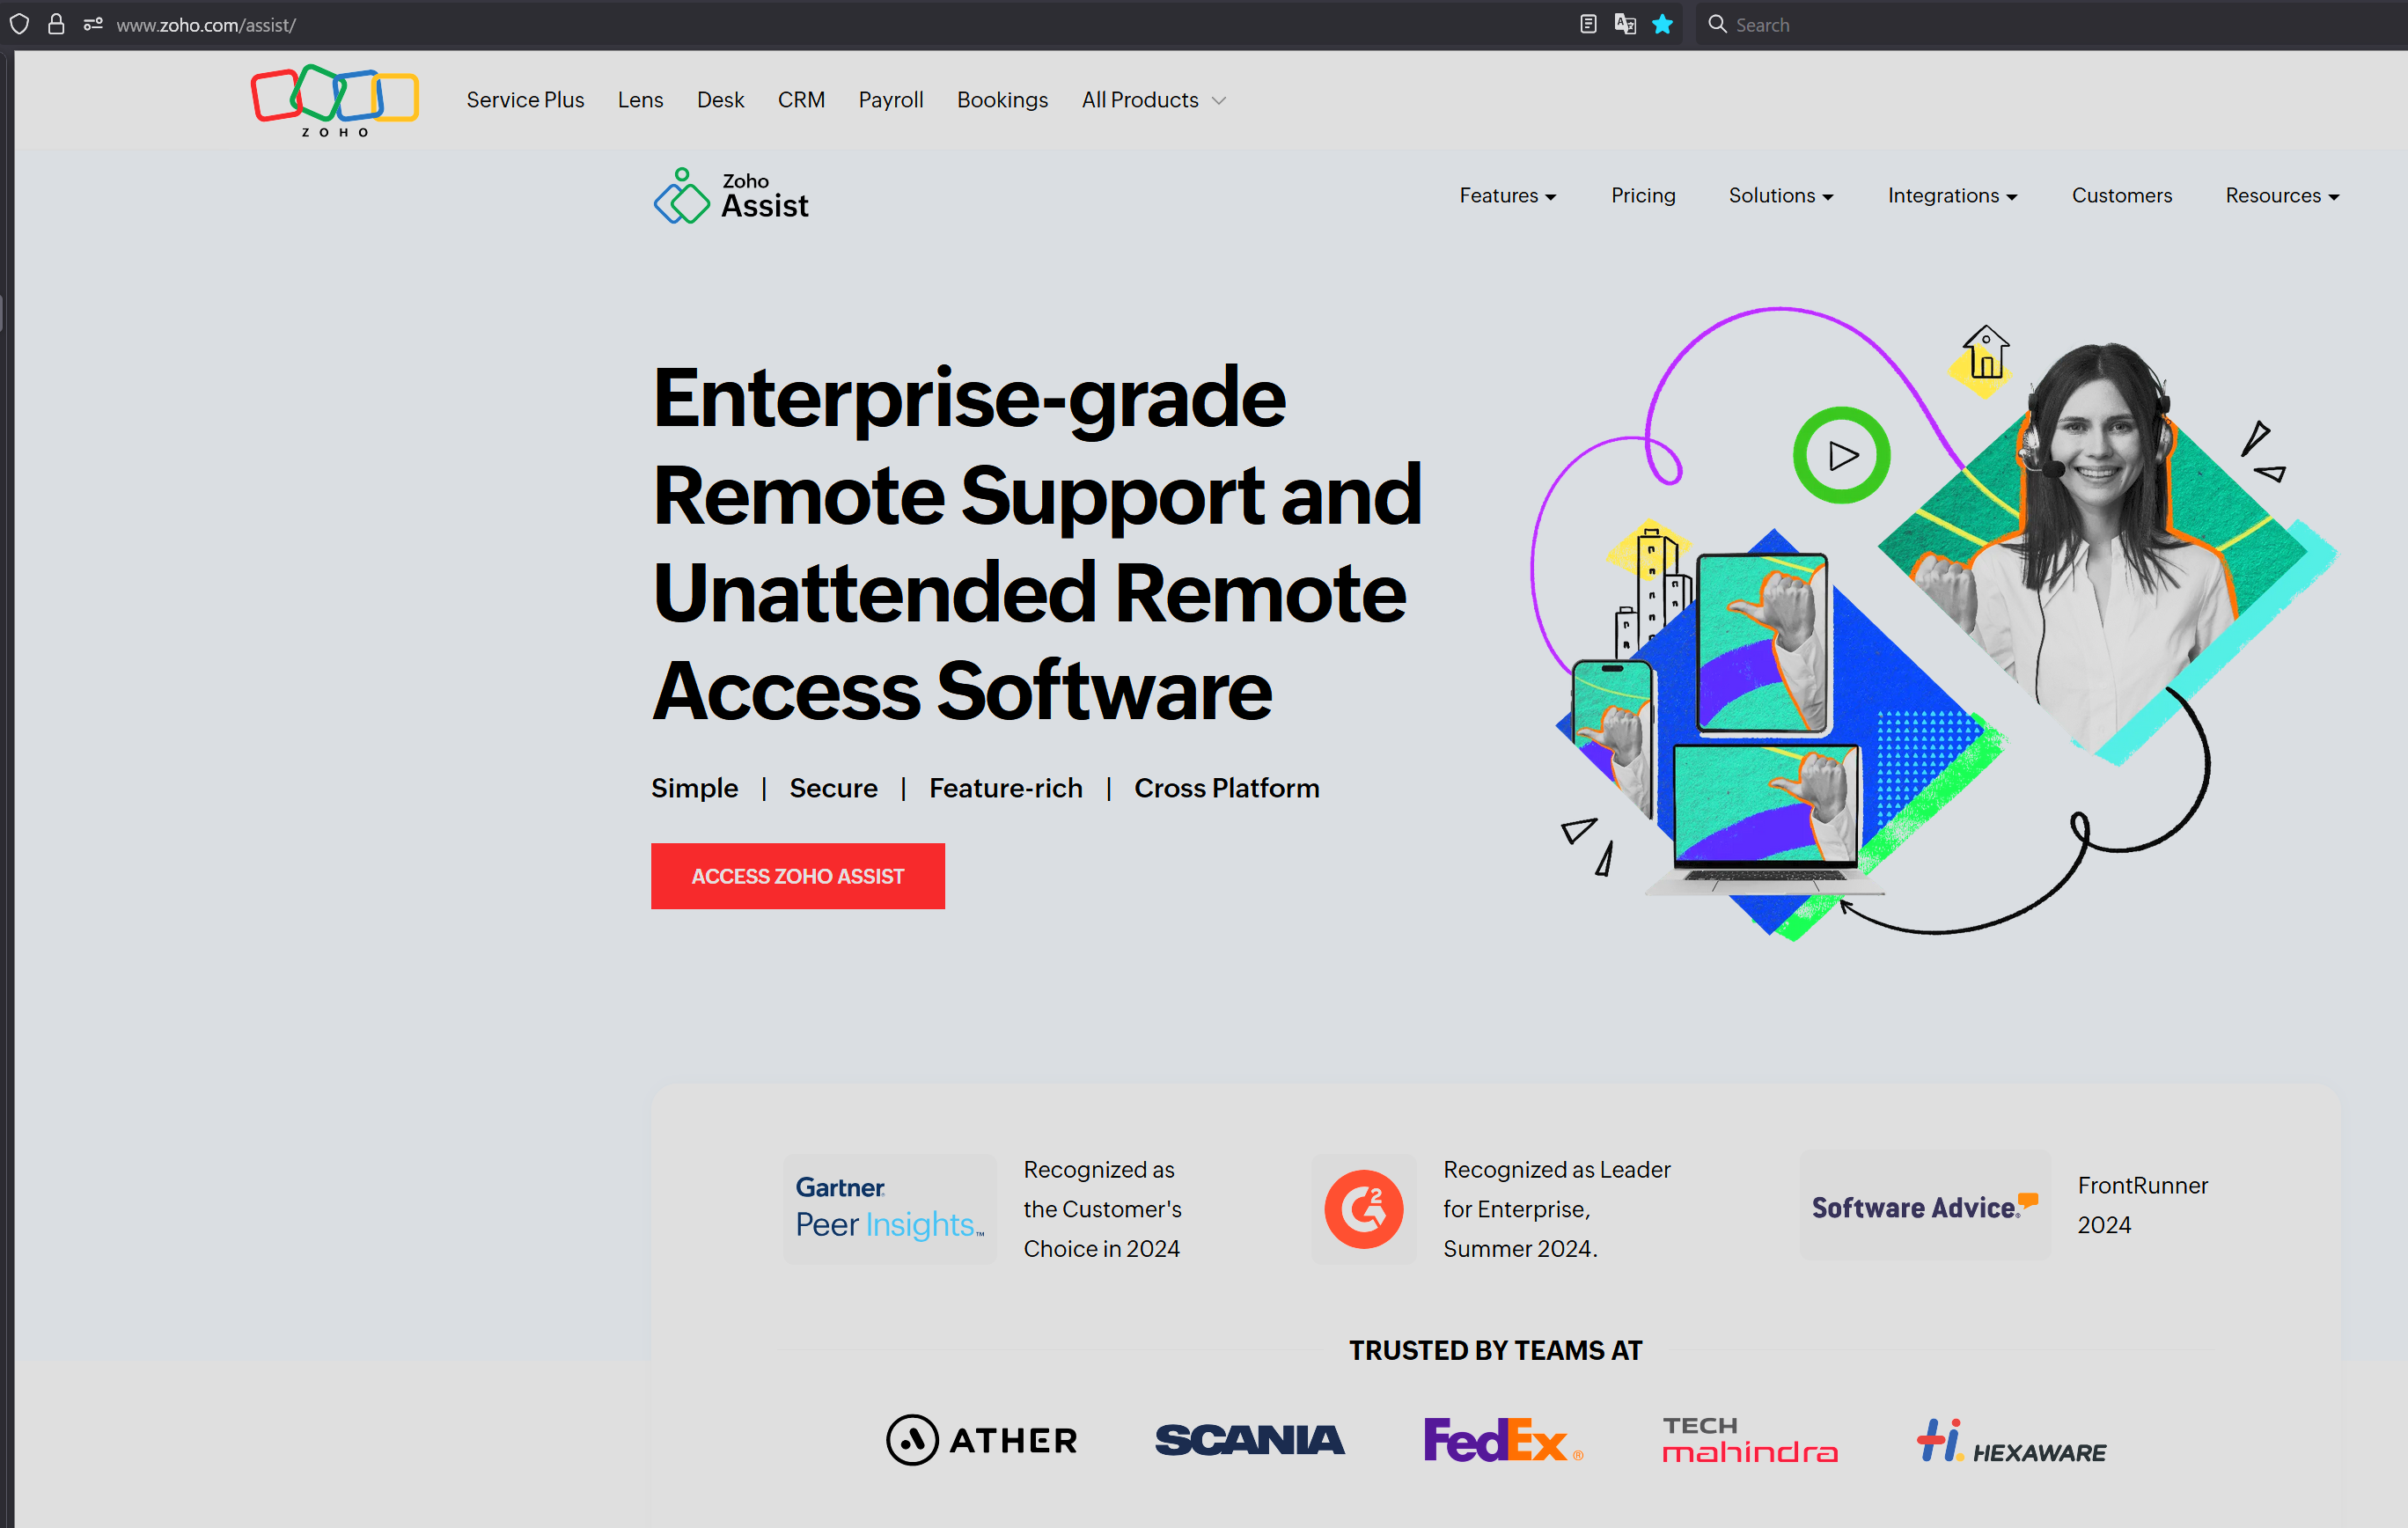Click the 'Feature-rich' tagline text
The image size is (2408, 1528).
(1005, 788)
